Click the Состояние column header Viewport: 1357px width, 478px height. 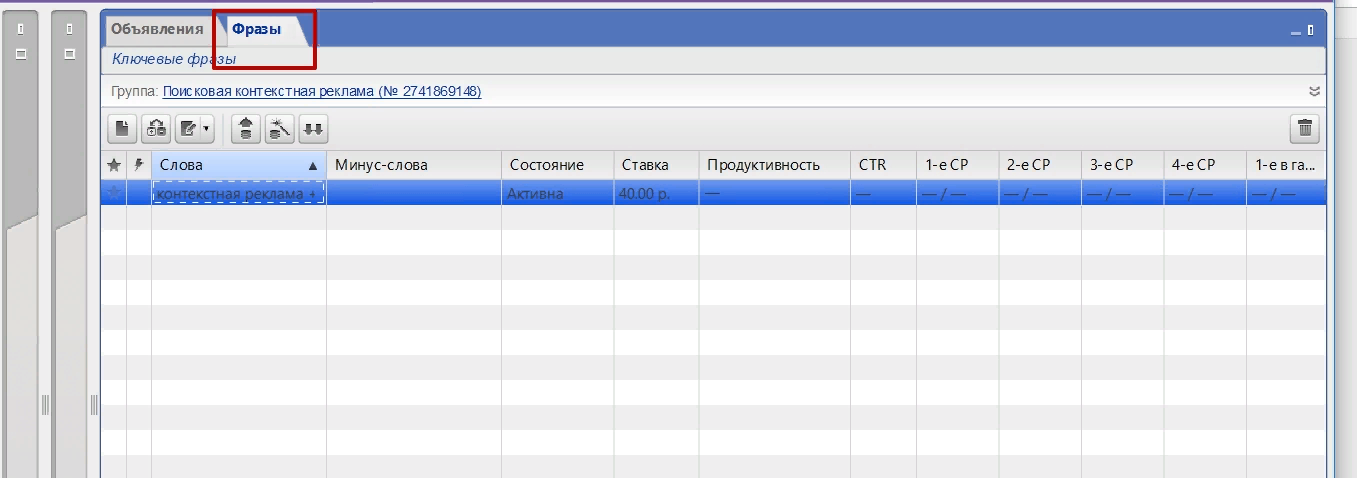click(x=558, y=165)
